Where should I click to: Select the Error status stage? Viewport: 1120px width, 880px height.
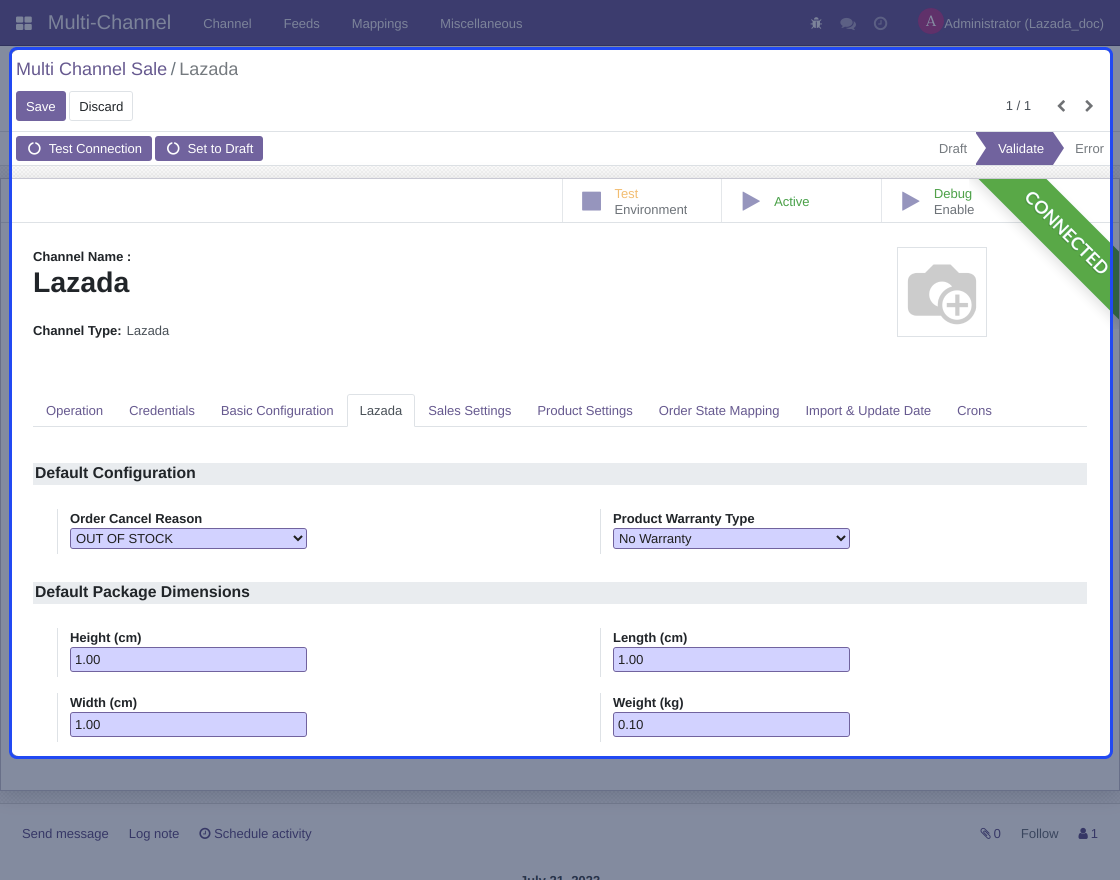coord(1089,149)
